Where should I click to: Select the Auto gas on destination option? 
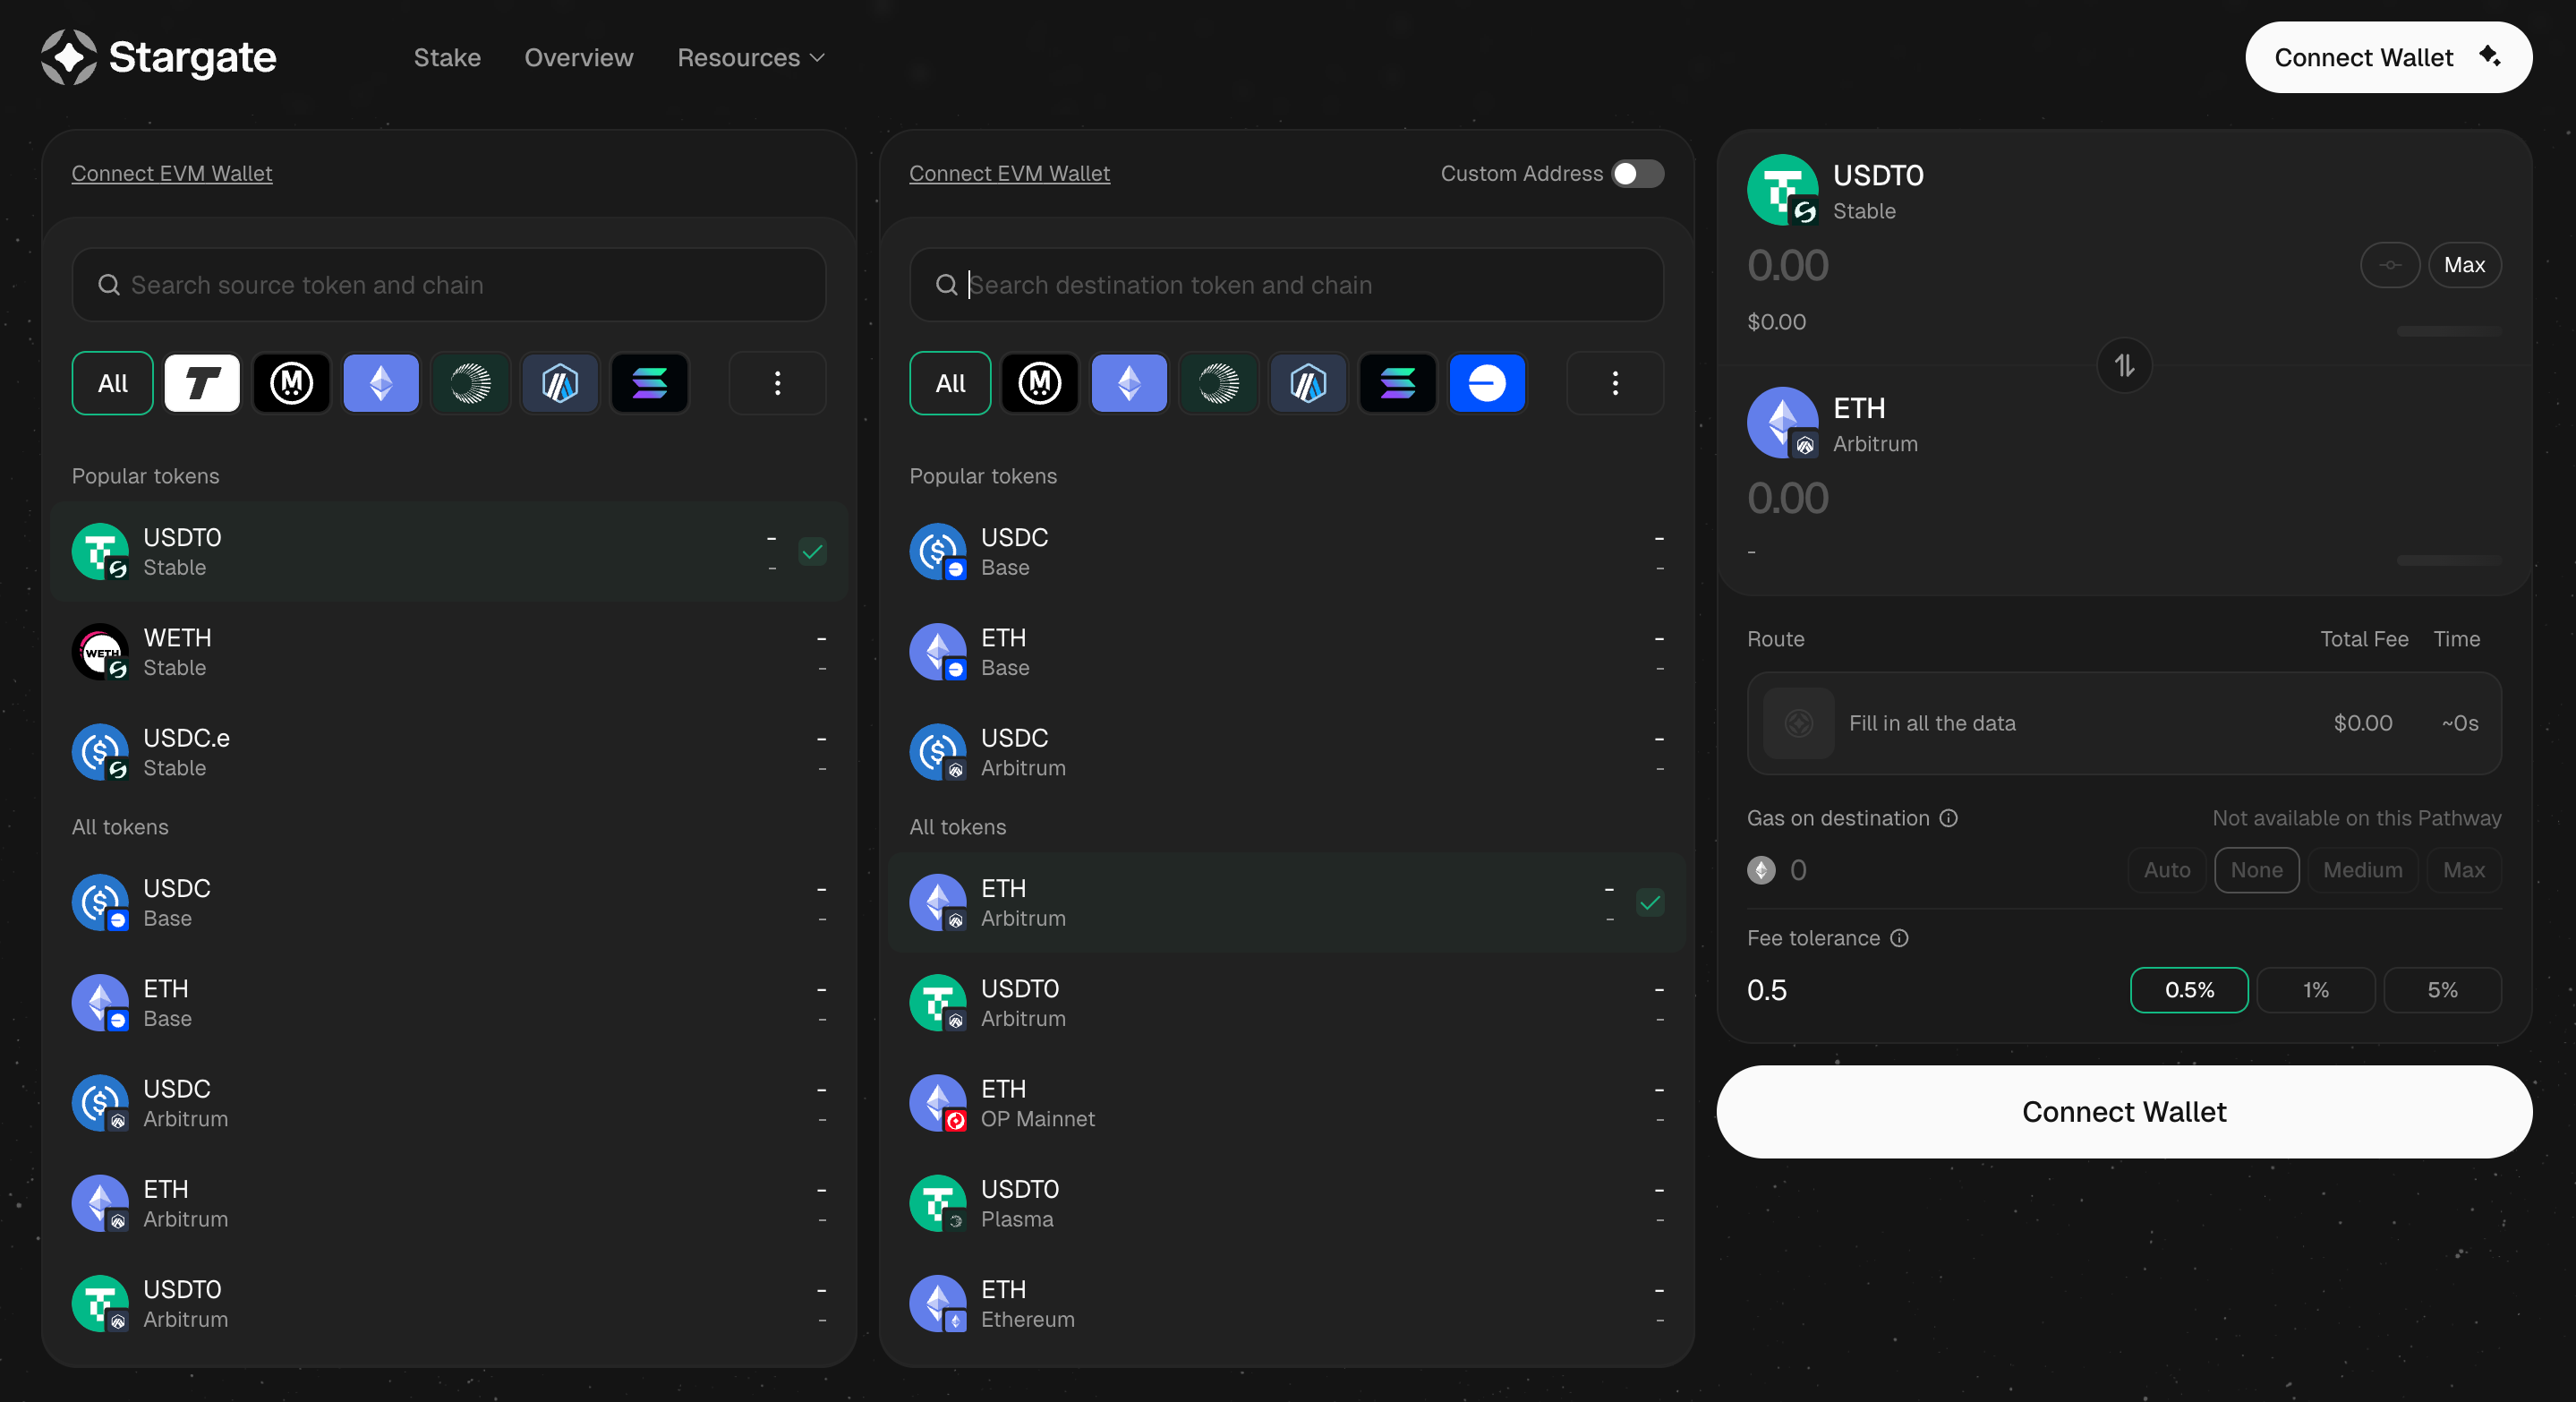[x=2167, y=870]
